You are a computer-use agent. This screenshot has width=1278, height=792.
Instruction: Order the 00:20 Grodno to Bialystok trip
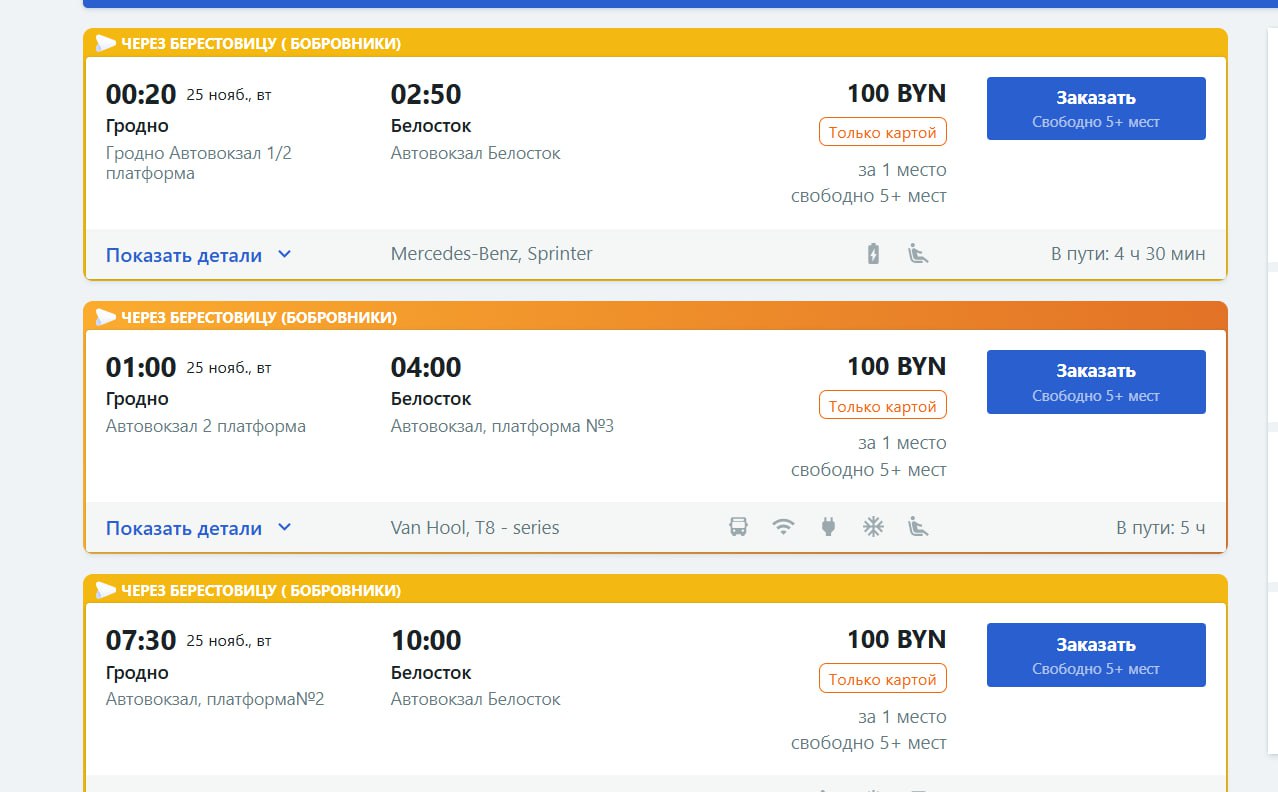pos(1096,108)
